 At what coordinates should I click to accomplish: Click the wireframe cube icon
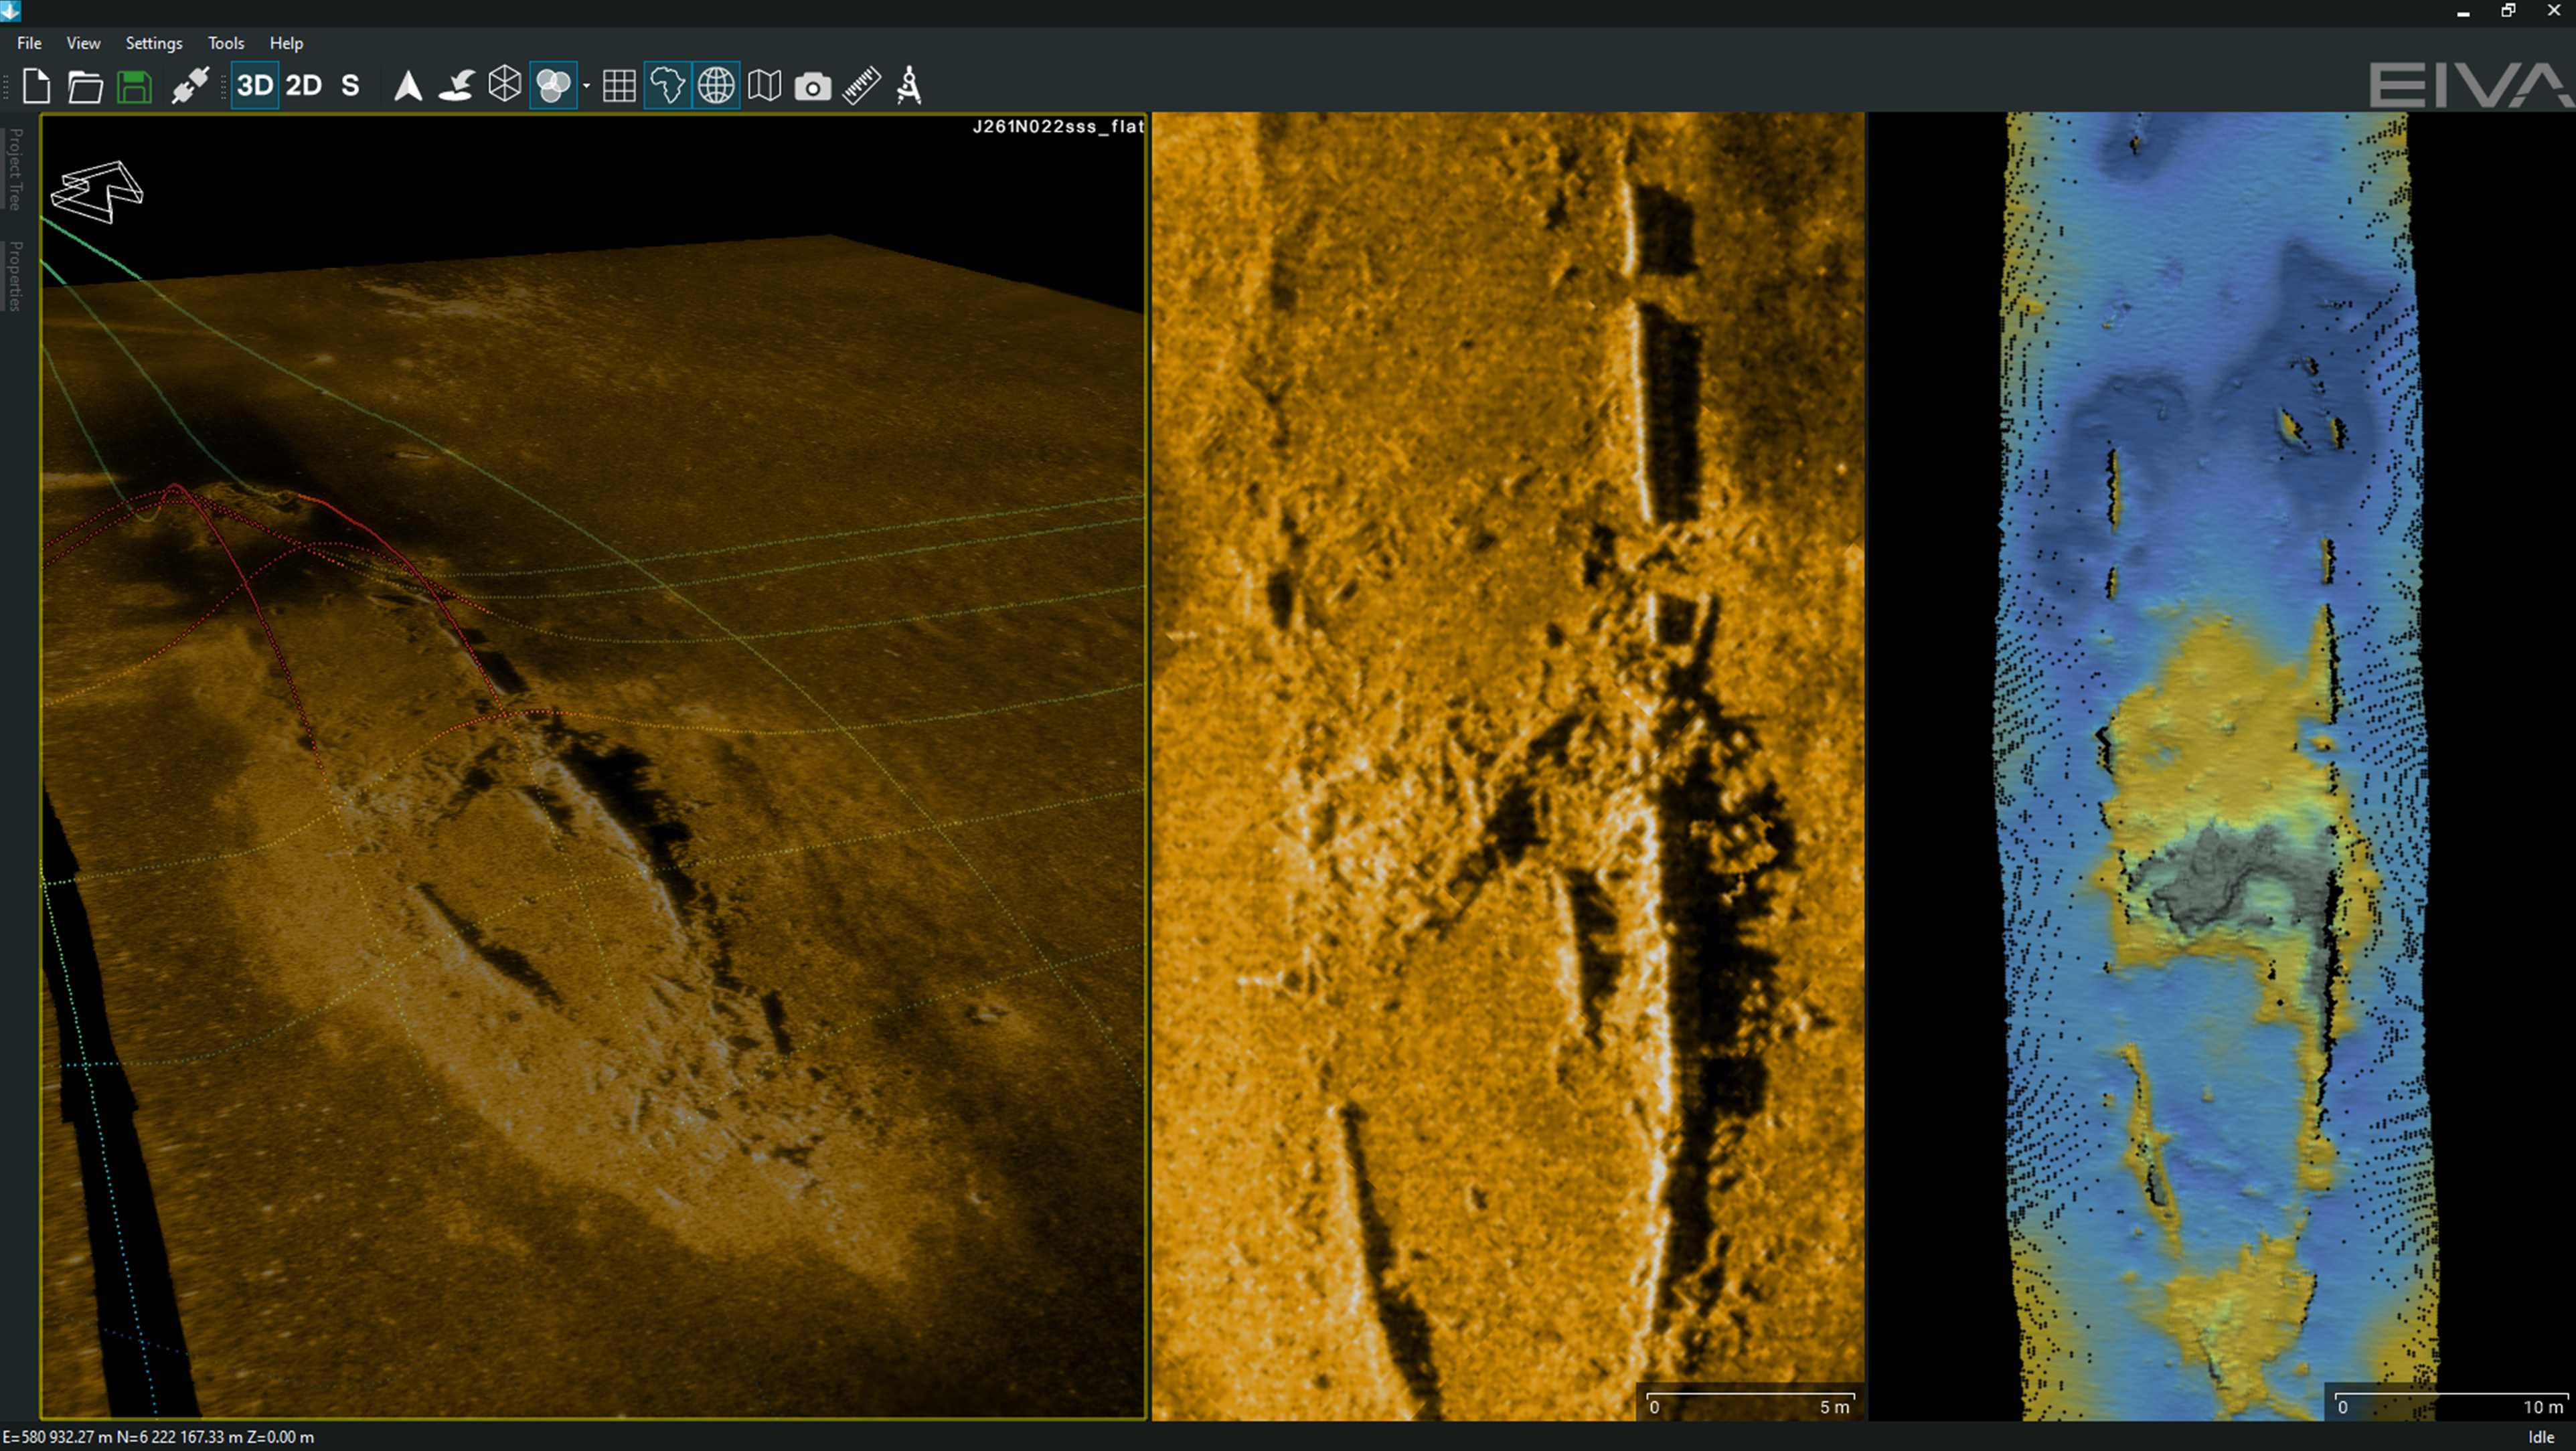click(504, 86)
